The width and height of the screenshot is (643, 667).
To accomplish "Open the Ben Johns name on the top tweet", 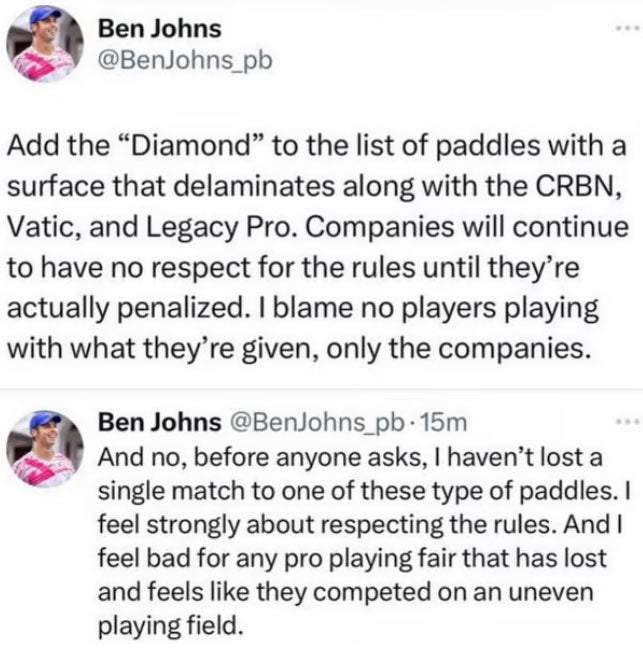I will click(x=159, y=28).
